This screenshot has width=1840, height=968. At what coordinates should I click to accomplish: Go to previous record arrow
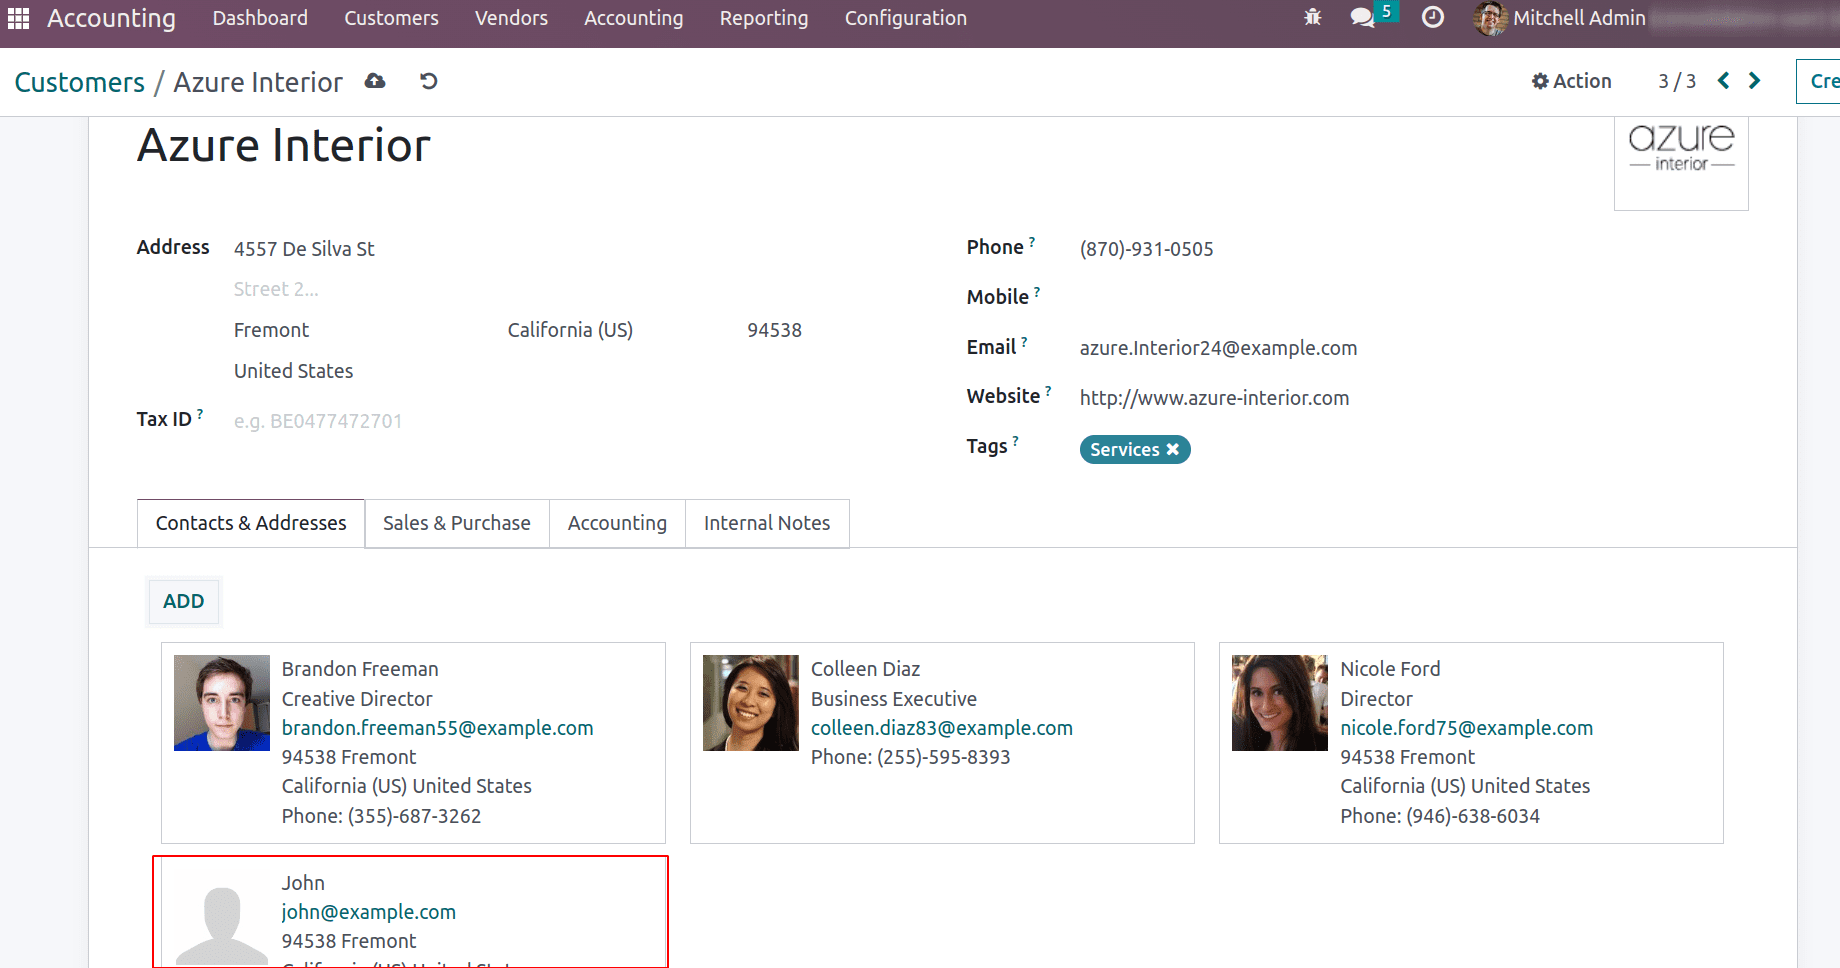tap(1724, 81)
